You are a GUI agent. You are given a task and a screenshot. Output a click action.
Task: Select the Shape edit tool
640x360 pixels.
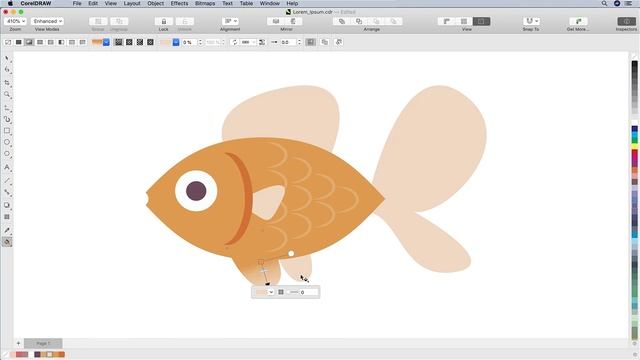pyautogui.click(x=7, y=70)
